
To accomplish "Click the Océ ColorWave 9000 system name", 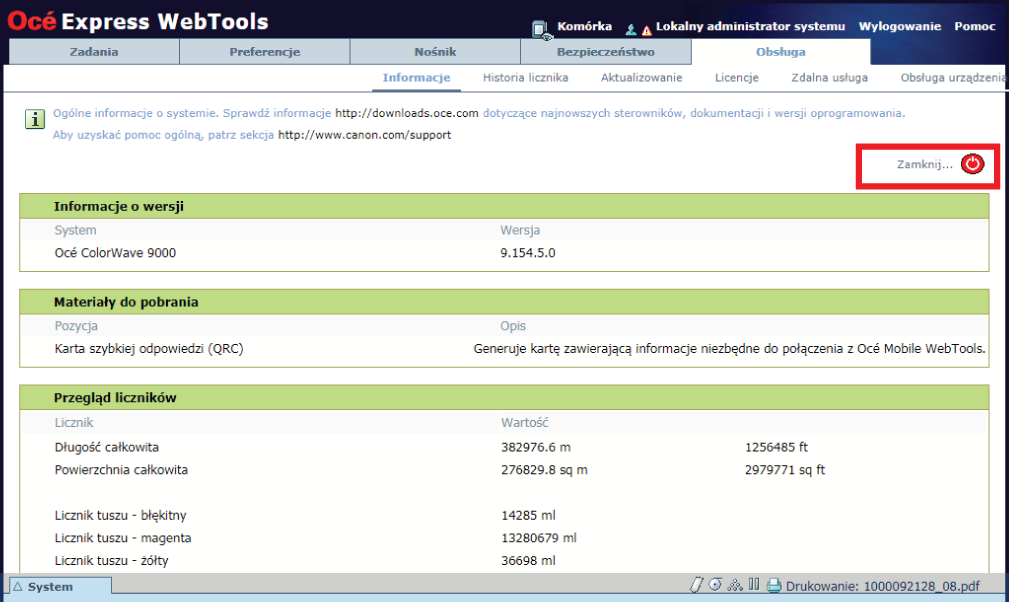I will [x=115, y=253].
